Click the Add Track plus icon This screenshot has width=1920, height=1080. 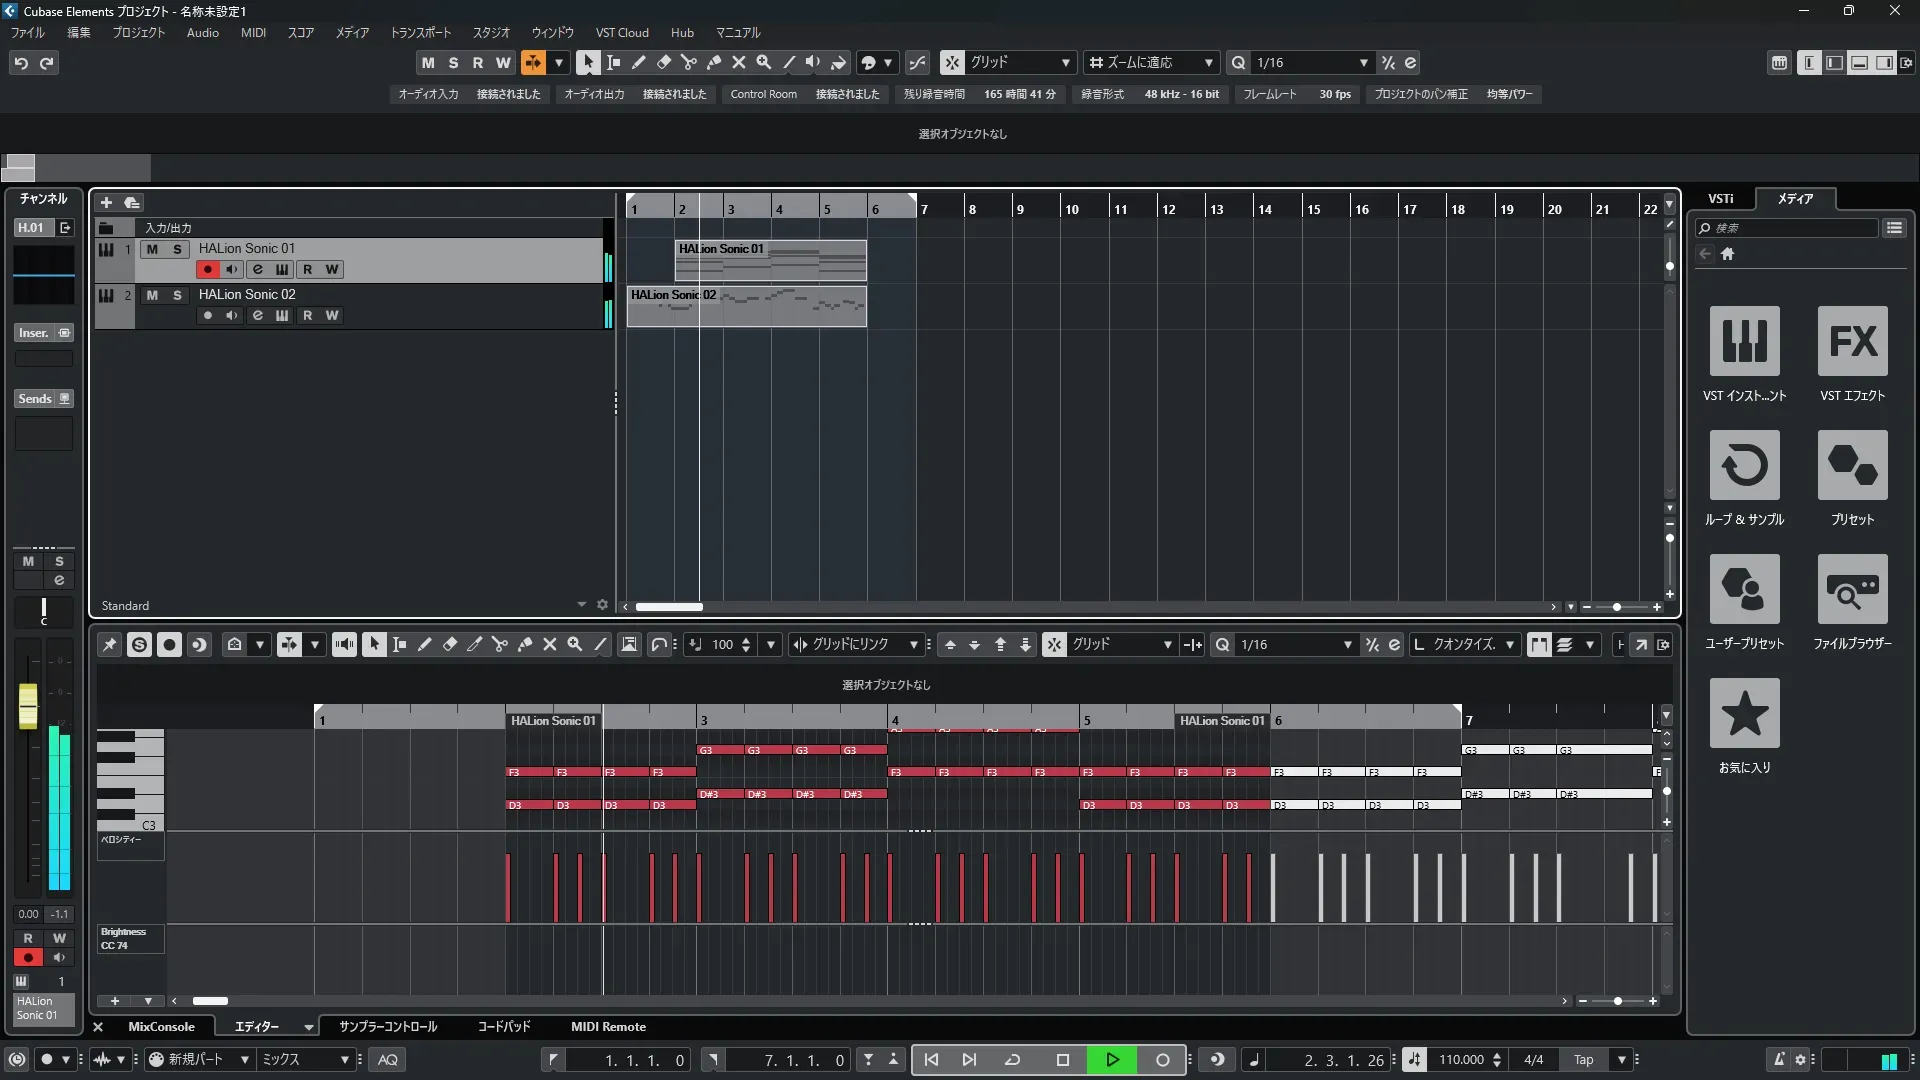106,203
